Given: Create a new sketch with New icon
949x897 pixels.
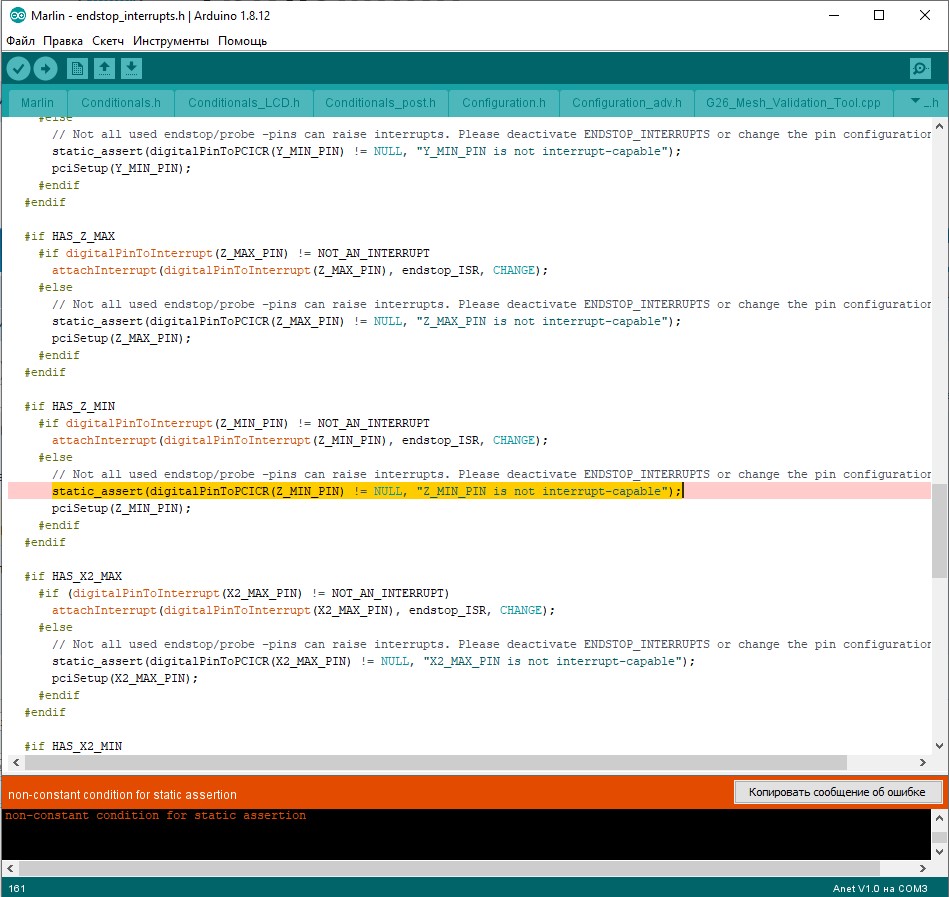Looking at the screenshot, I should (x=77, y=68).
